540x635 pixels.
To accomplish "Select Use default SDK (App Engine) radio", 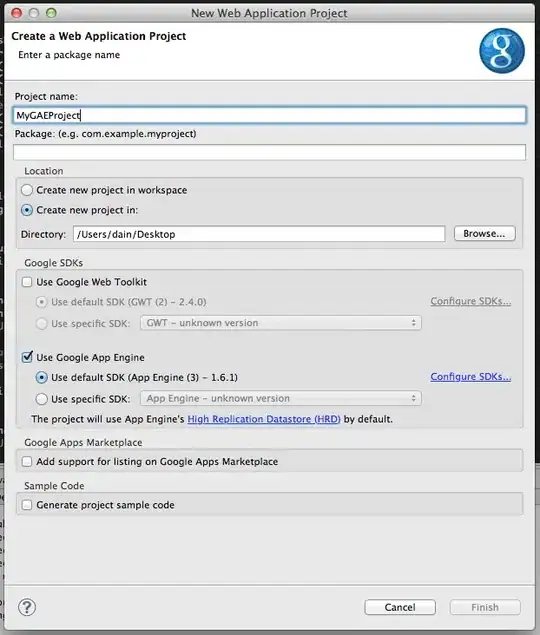I will coord(41,377).
